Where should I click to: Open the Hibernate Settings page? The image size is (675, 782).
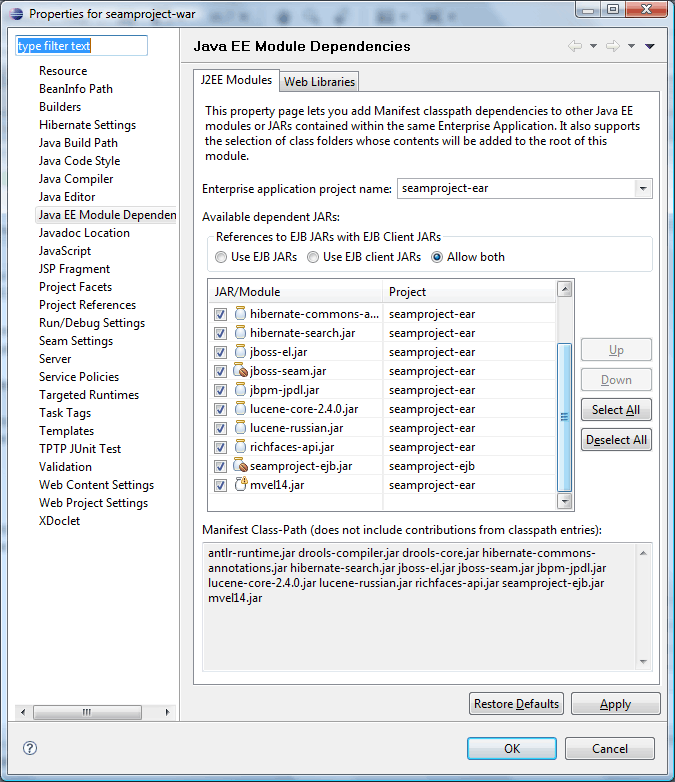87,125
